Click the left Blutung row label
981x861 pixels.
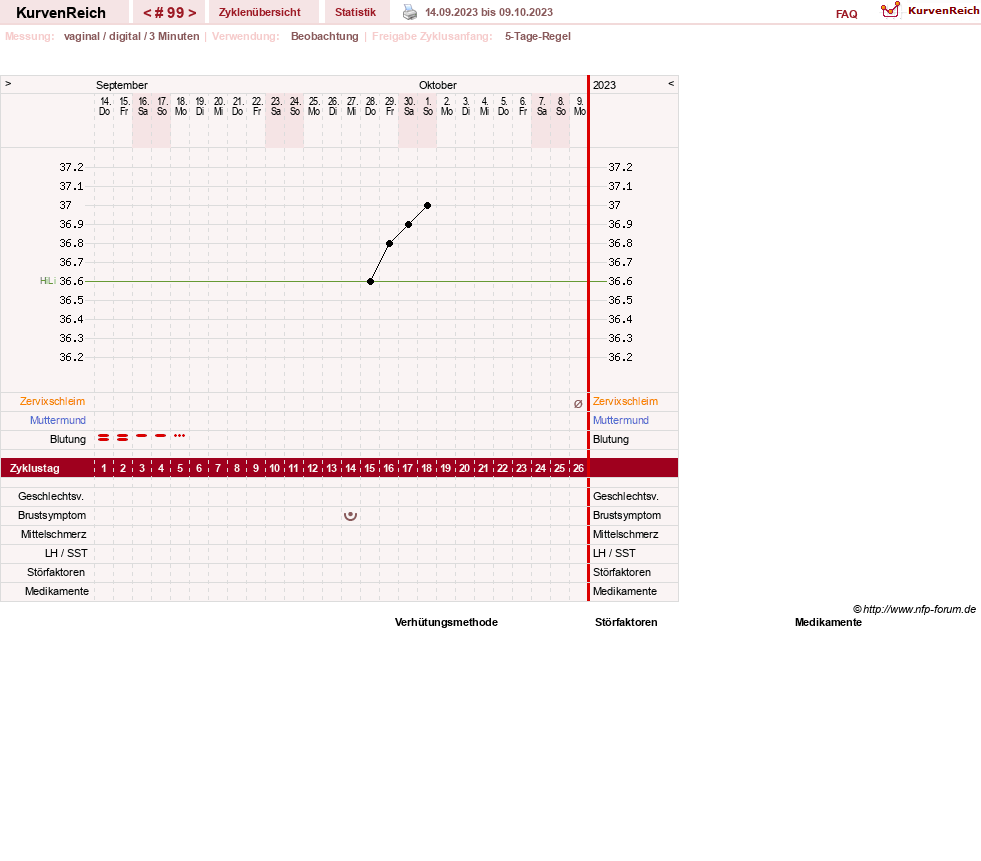68,439
